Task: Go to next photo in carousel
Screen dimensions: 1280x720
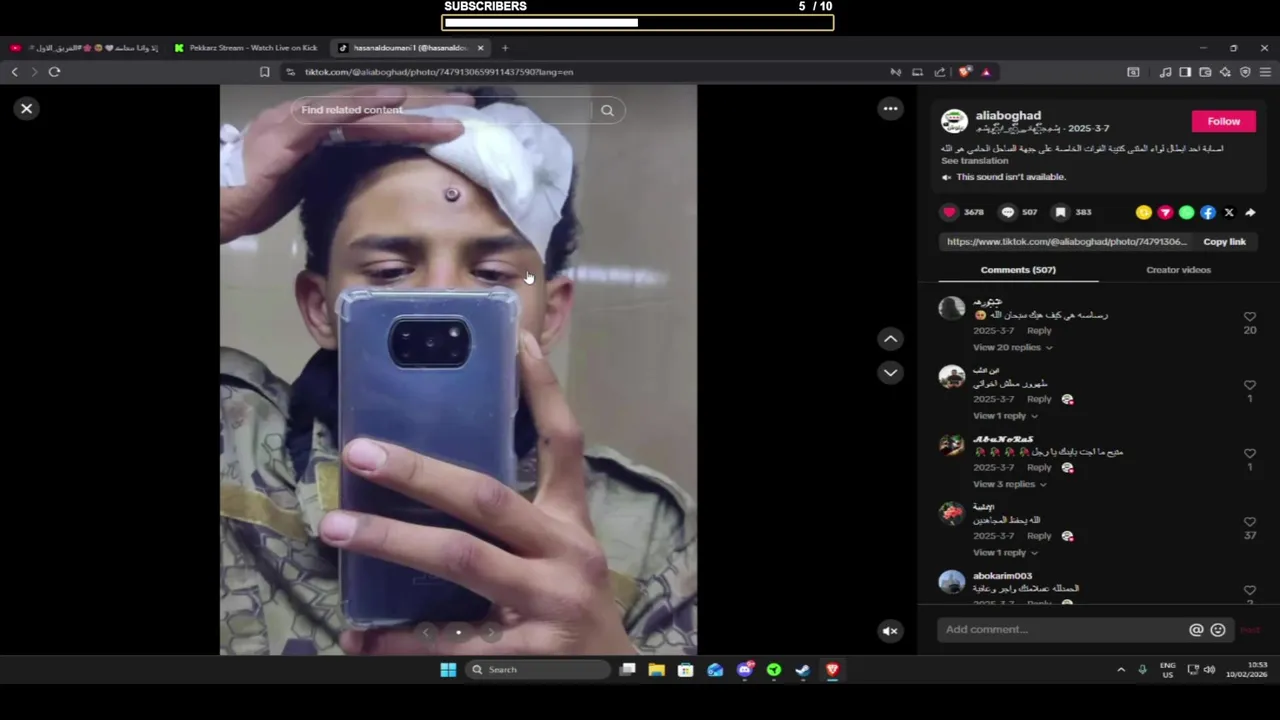Action: 490,632
